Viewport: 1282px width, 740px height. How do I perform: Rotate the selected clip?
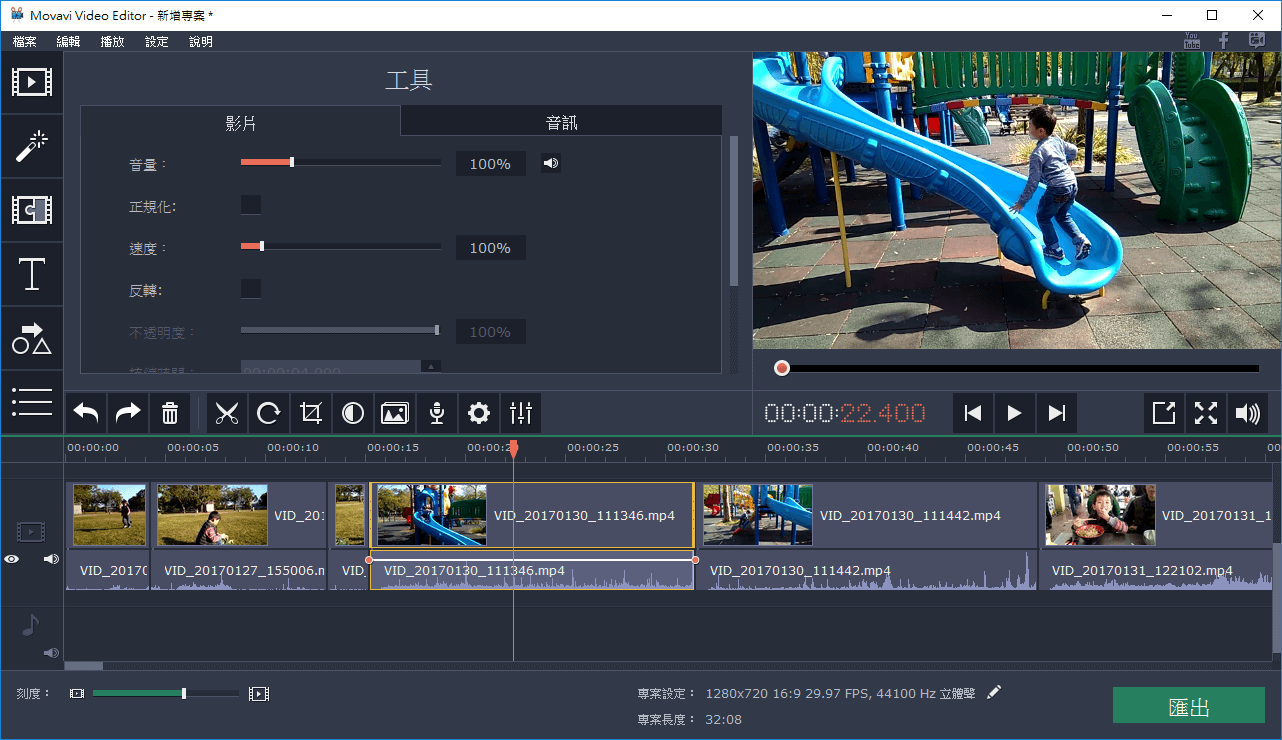pos(269,413)
